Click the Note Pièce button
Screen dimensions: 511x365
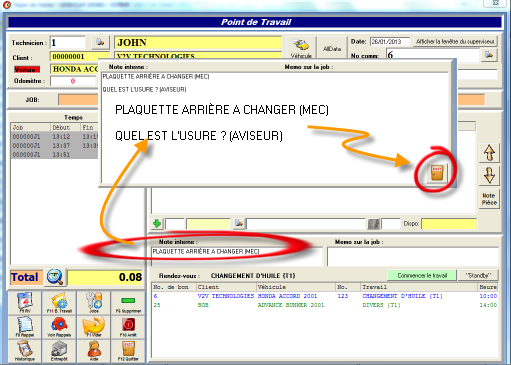[489, 199]
